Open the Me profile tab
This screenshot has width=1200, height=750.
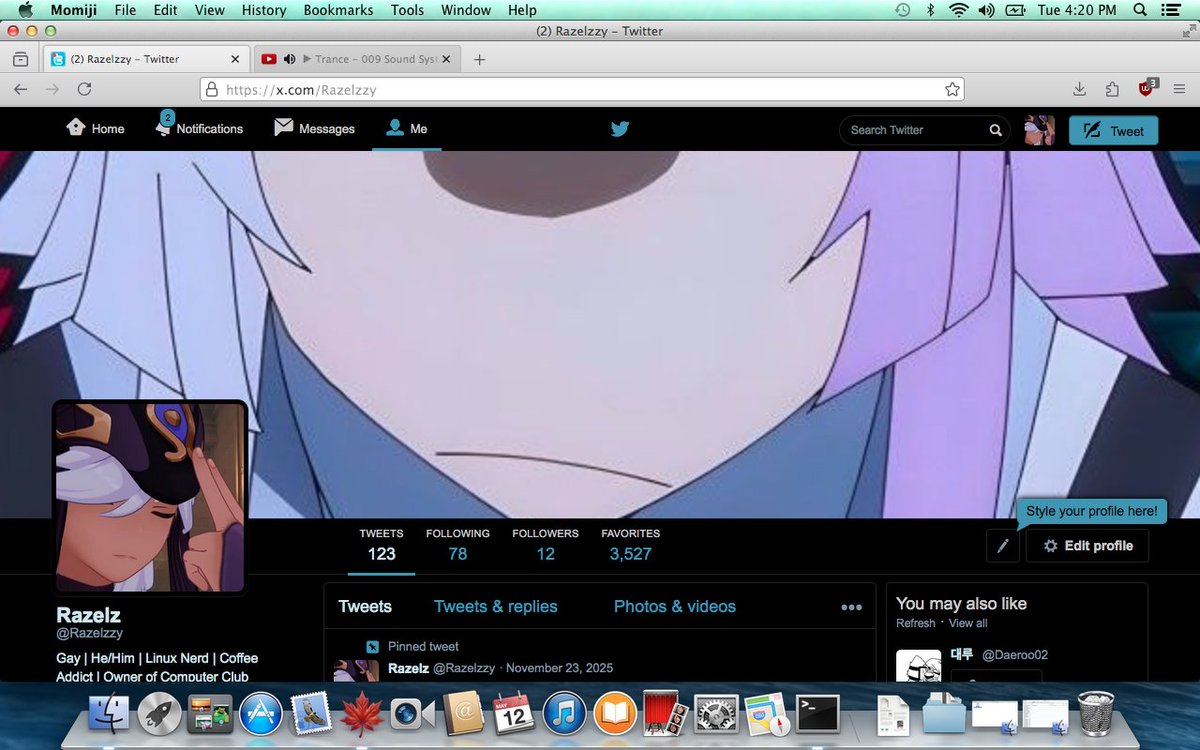coord(406,128)
